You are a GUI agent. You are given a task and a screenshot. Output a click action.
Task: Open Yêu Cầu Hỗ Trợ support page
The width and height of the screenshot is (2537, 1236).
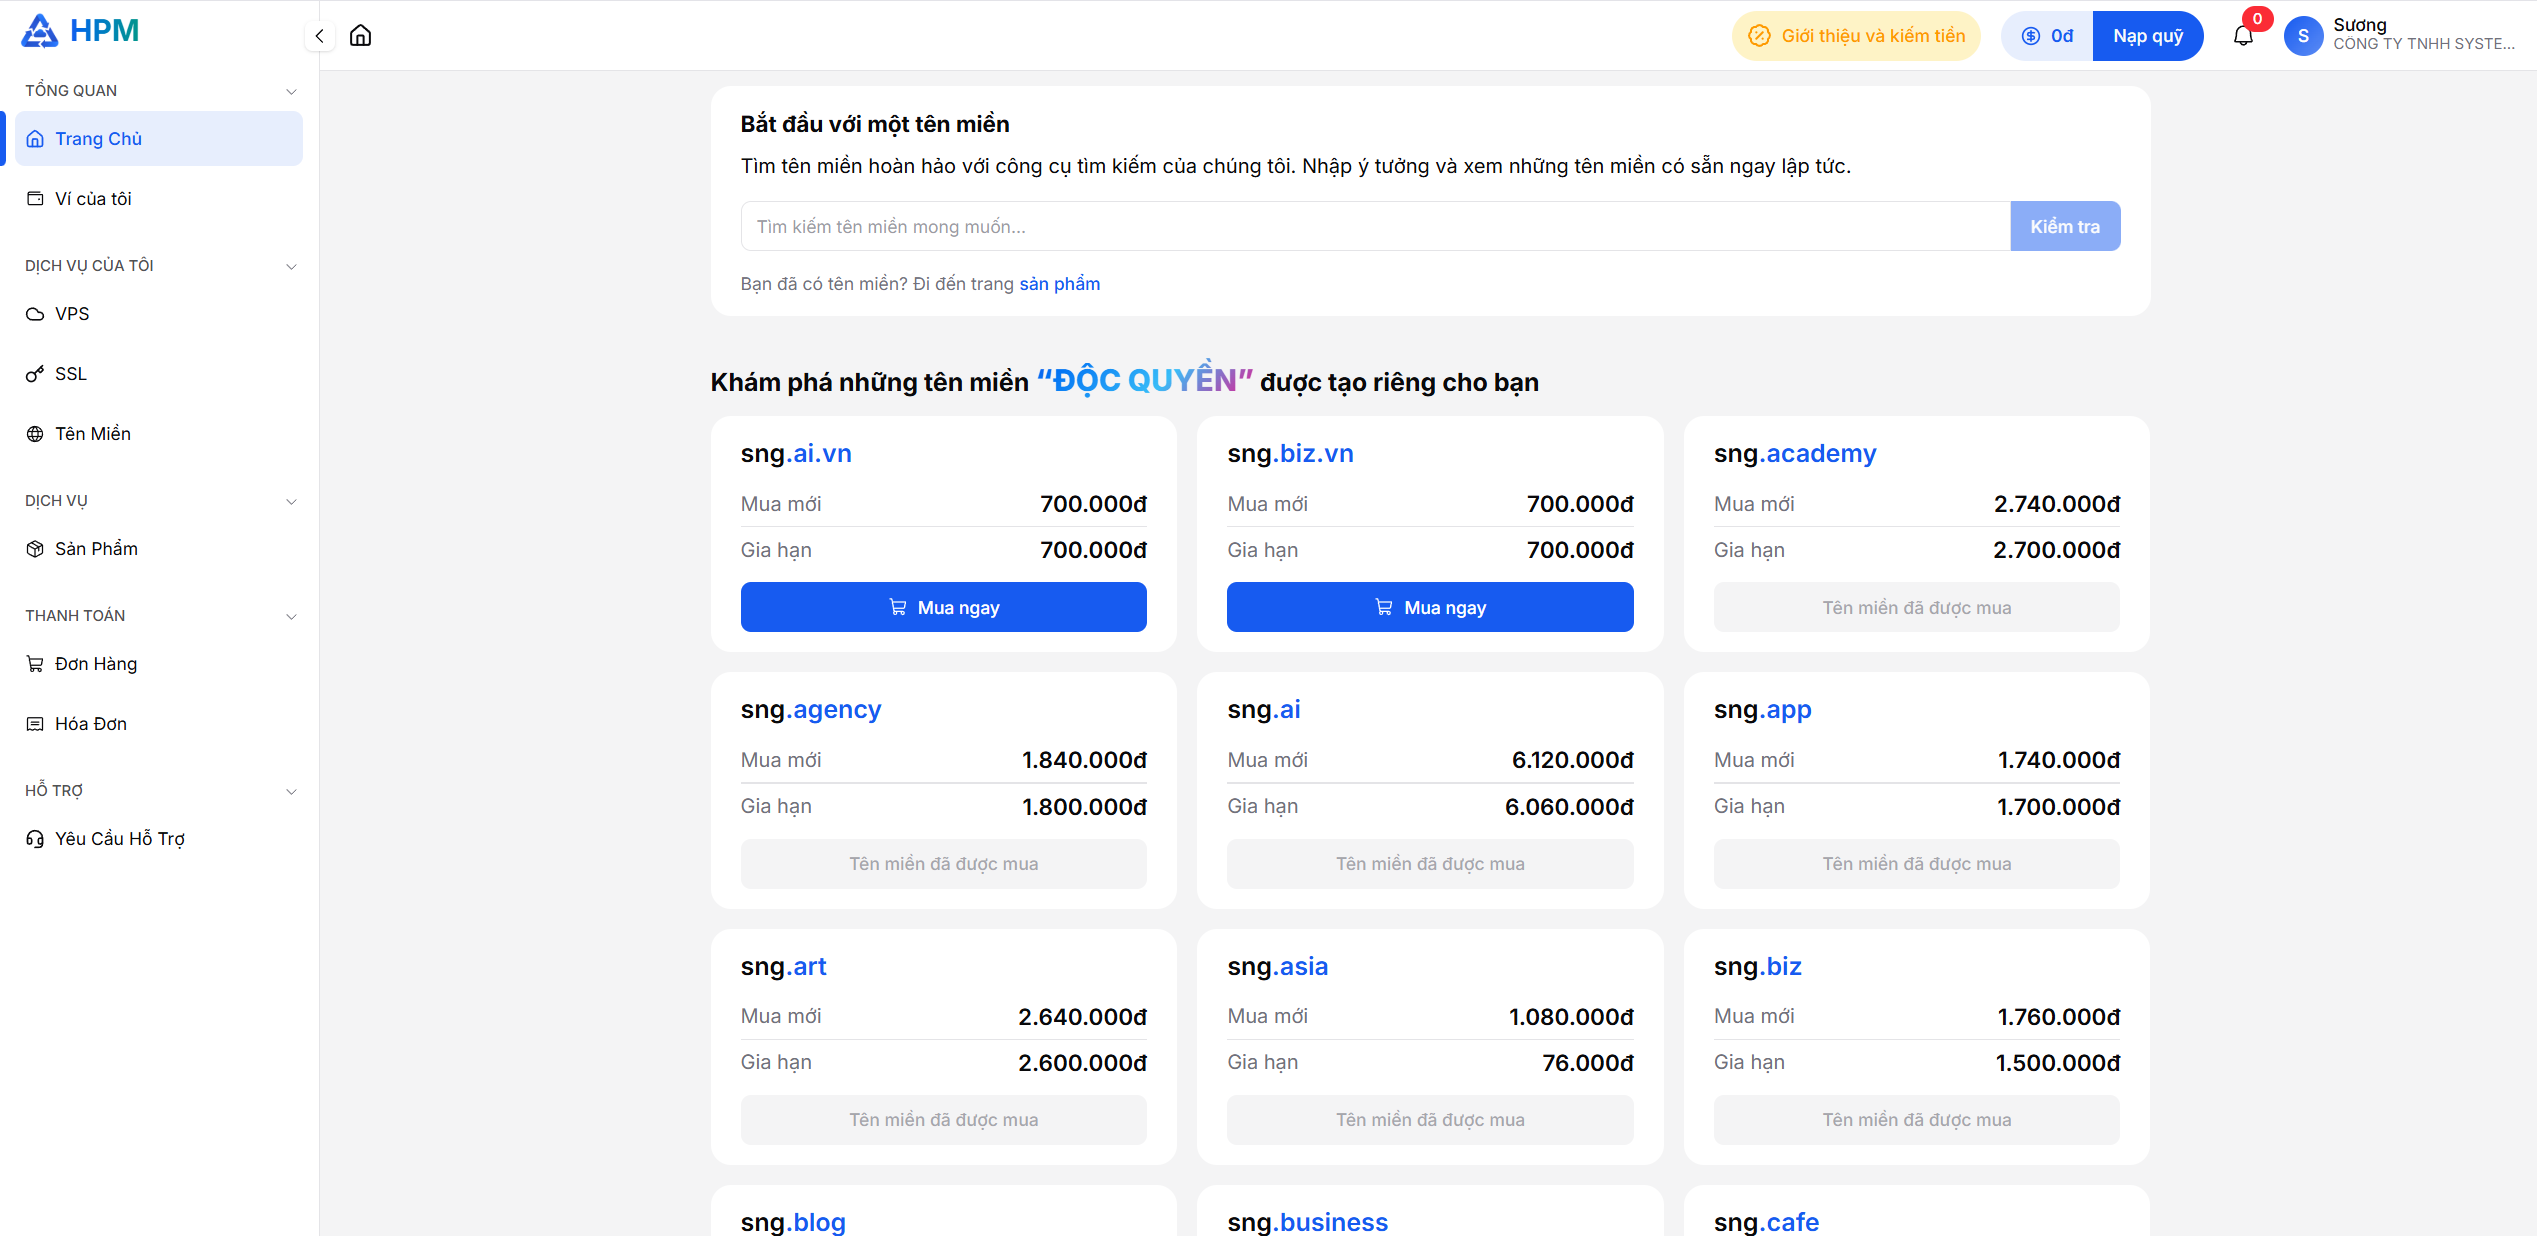pyautogui.click(x=119, y=839)
